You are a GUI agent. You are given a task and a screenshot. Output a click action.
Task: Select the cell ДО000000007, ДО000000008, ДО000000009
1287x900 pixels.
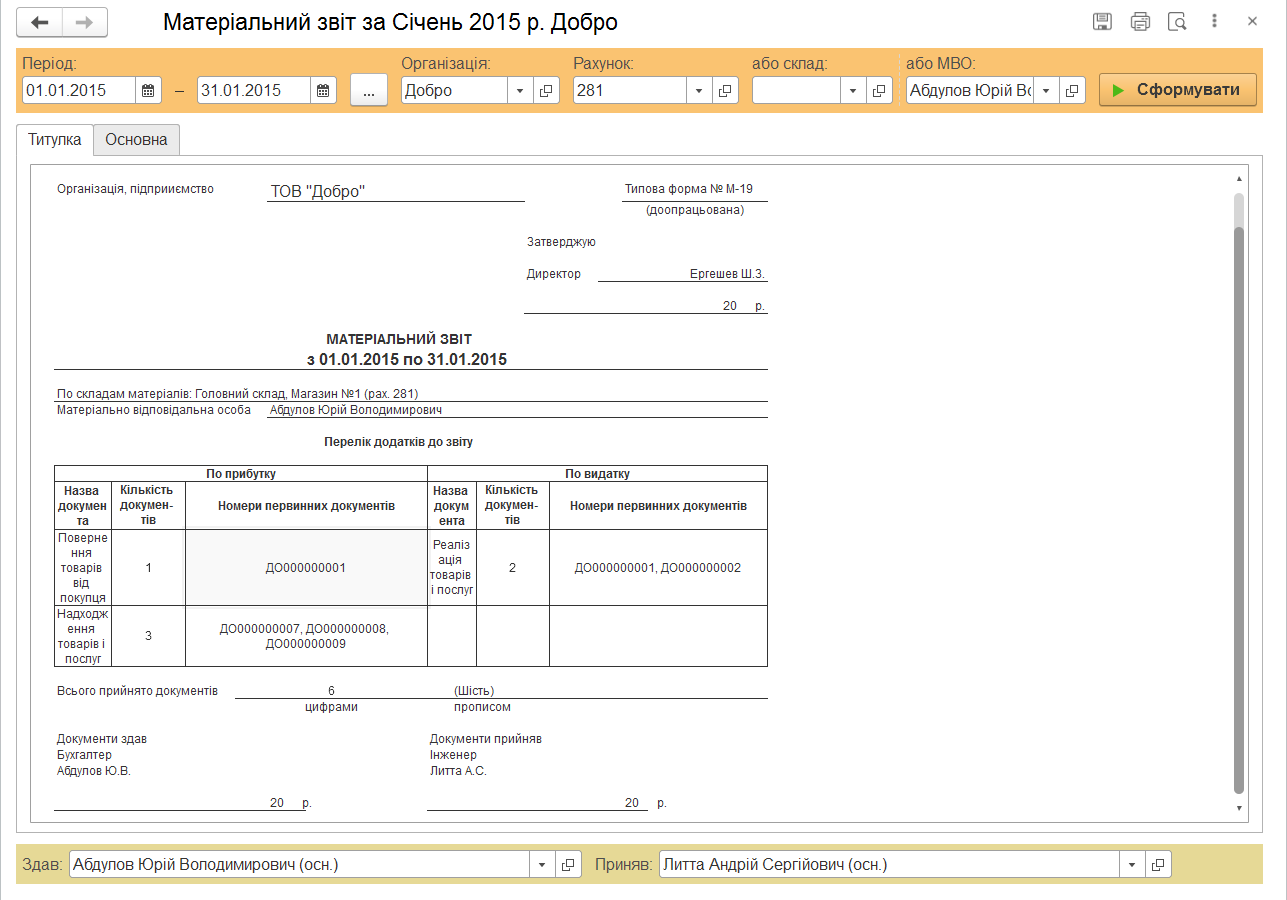pyautogui.click(x=306, y=636)
